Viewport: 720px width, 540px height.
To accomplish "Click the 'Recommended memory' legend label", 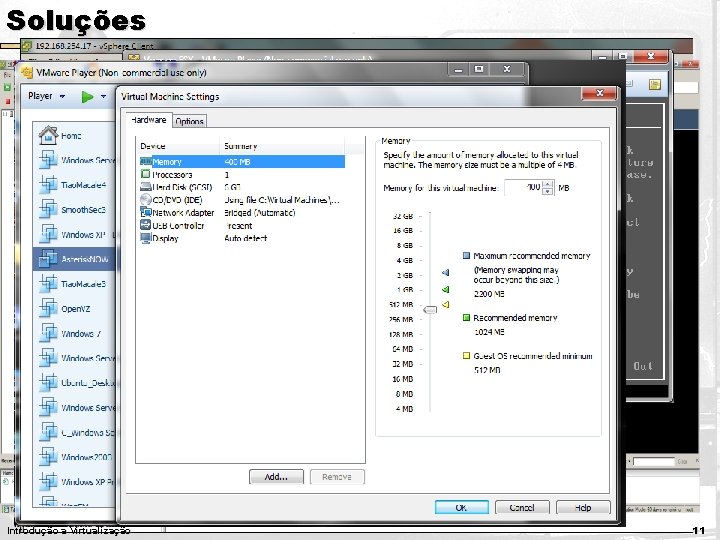I will tap(515, 318).
